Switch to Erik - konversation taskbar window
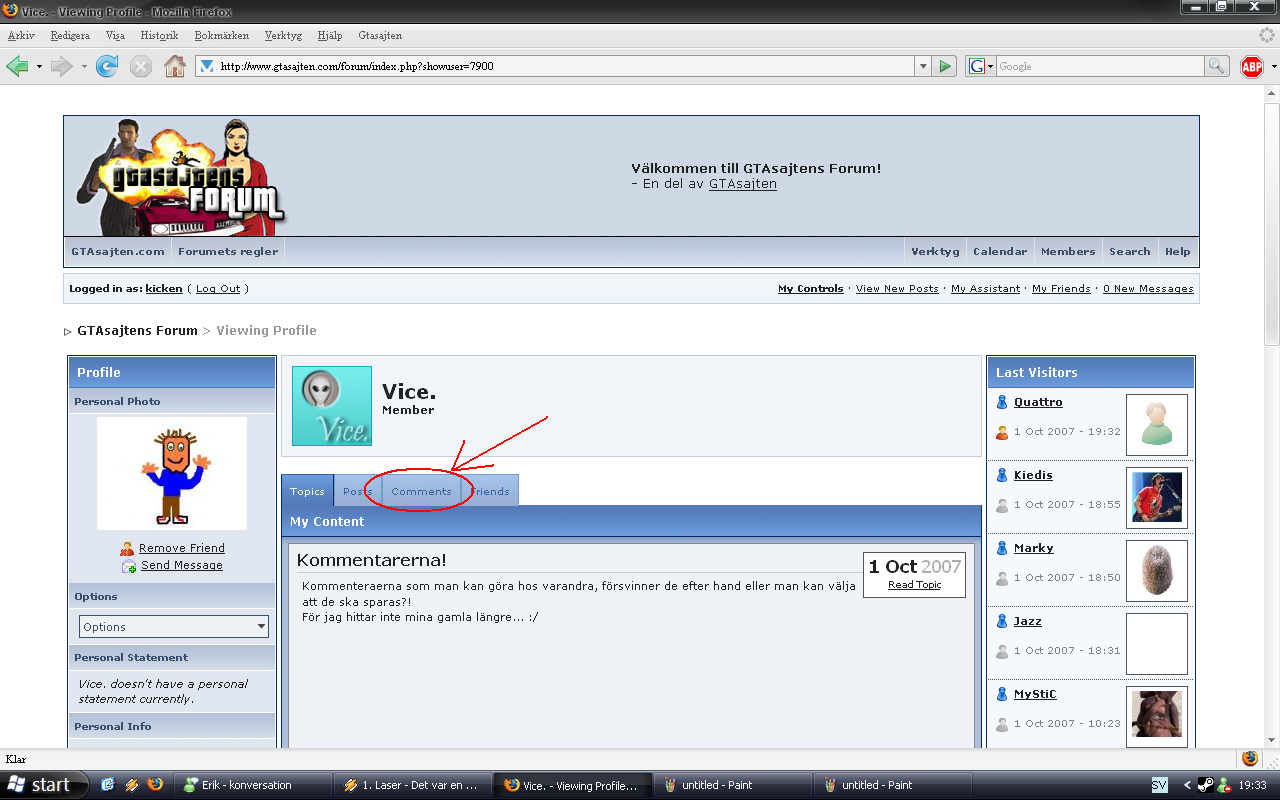Viewport: 1280px width, 800px height. (x=251, y=785)
